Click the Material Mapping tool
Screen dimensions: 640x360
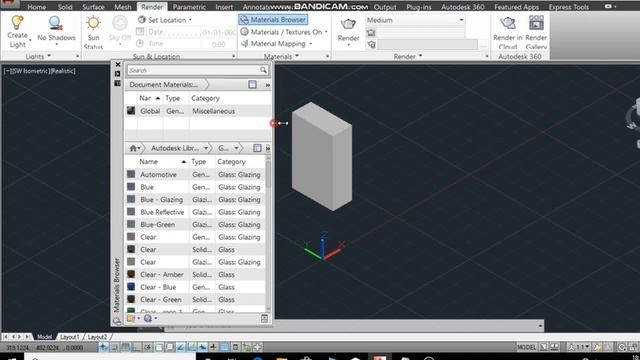(x=277, y=44)
